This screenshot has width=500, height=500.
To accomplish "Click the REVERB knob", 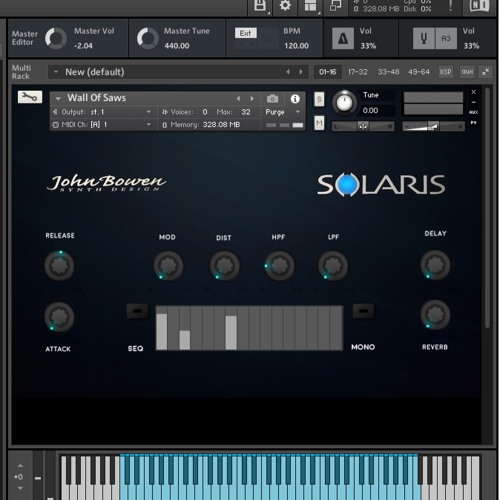I will tap(435, 314).
